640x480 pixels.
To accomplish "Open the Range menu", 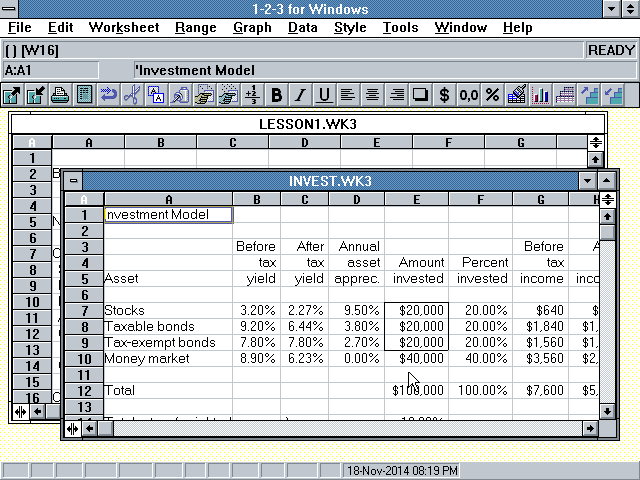I will 196,27.
